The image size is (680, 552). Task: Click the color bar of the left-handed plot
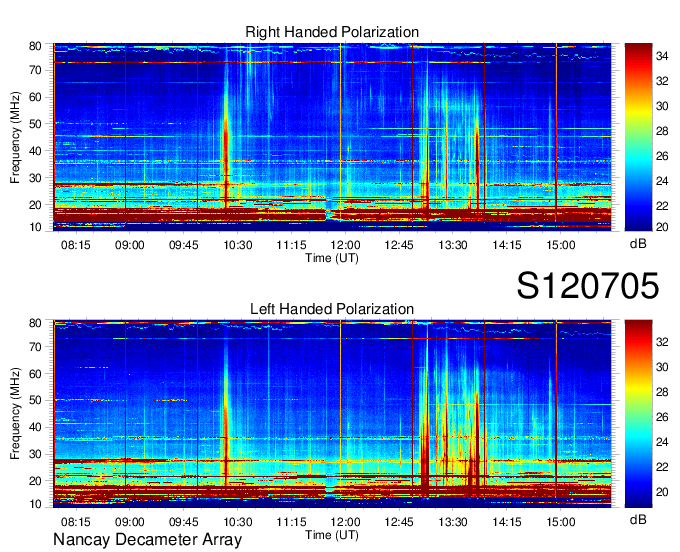coord(638,414)
